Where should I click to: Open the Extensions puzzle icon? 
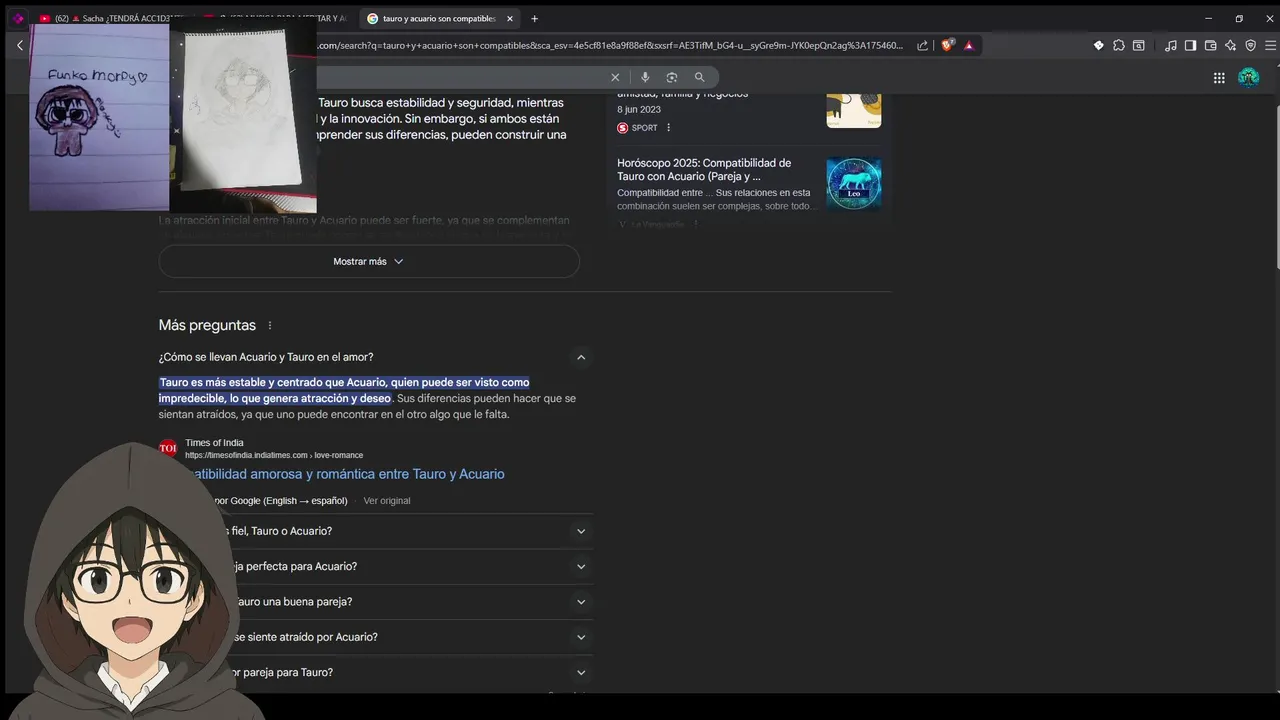tap(1118, 45)
